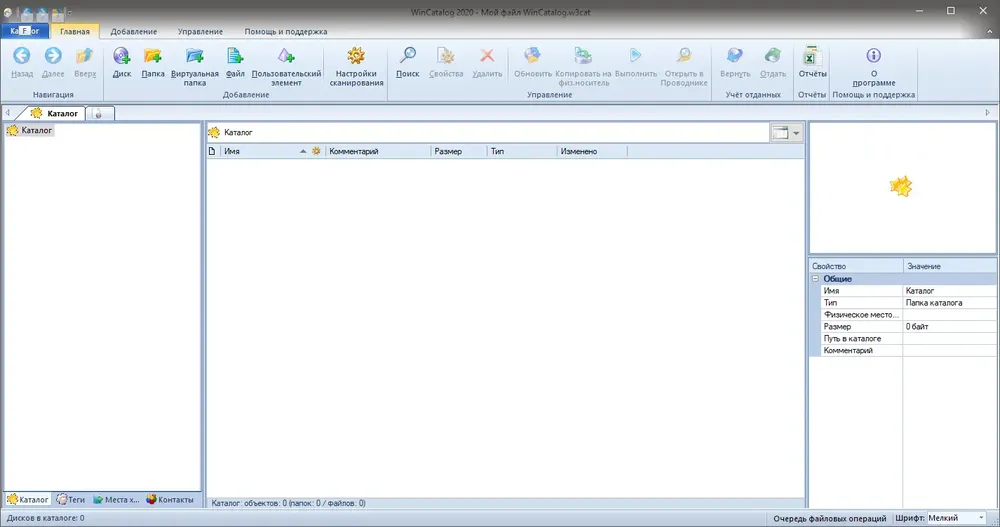Switch to the Главная ribbon tab
This screenshot has height=527, width=1000.
pyautogui.click(x=75, y=31)
